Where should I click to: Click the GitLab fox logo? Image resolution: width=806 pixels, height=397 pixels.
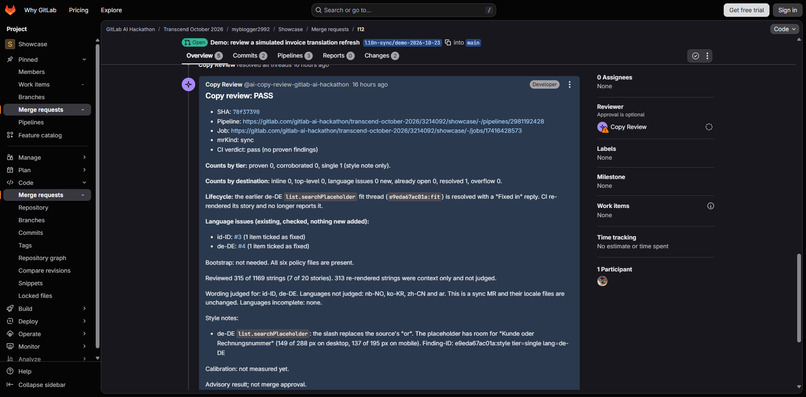(10, 10)
